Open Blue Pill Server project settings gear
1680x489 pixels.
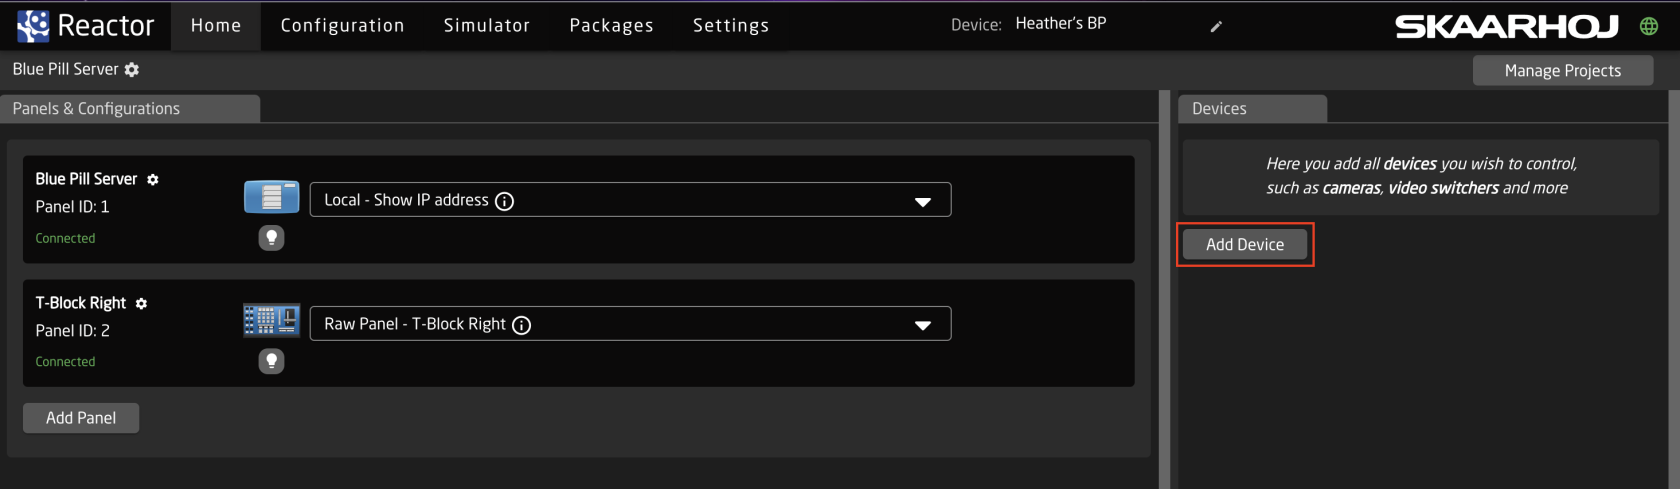(x=132, y=70)
